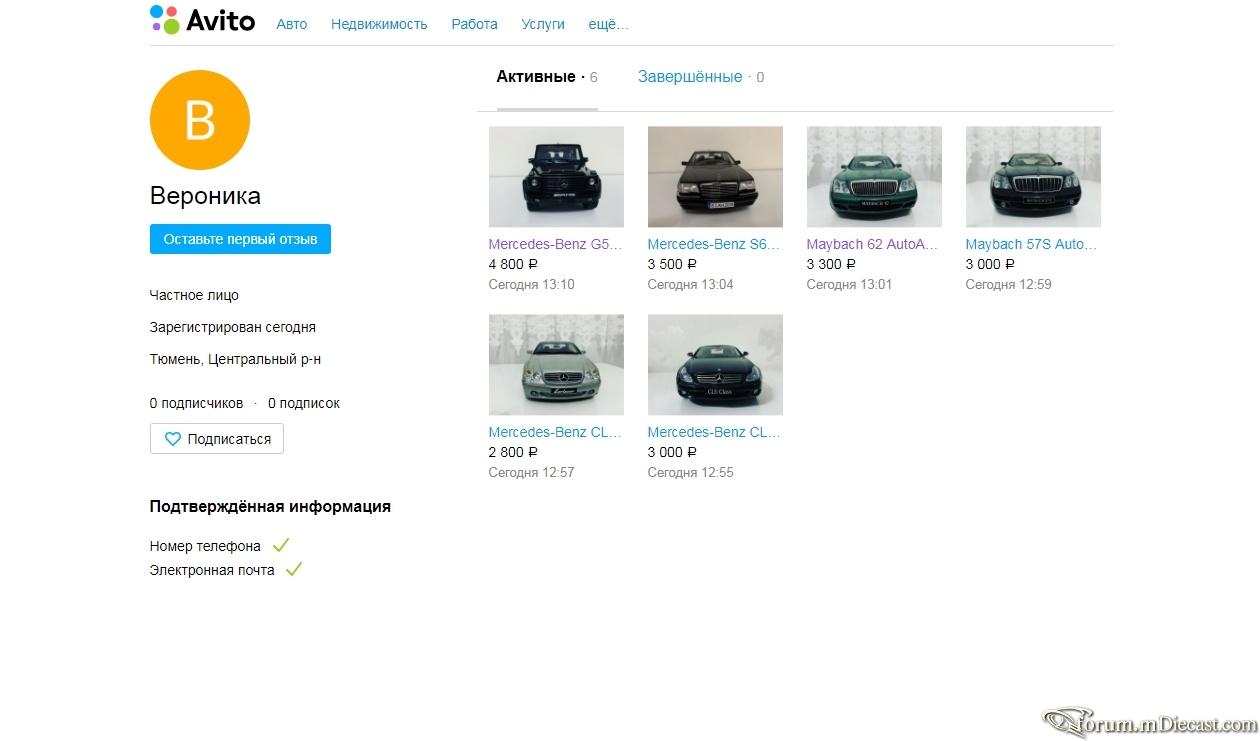This screenshot has height=741, width=1260.
Task: Click the Оставьте первый отзыв button
Action: pos(240,239)
